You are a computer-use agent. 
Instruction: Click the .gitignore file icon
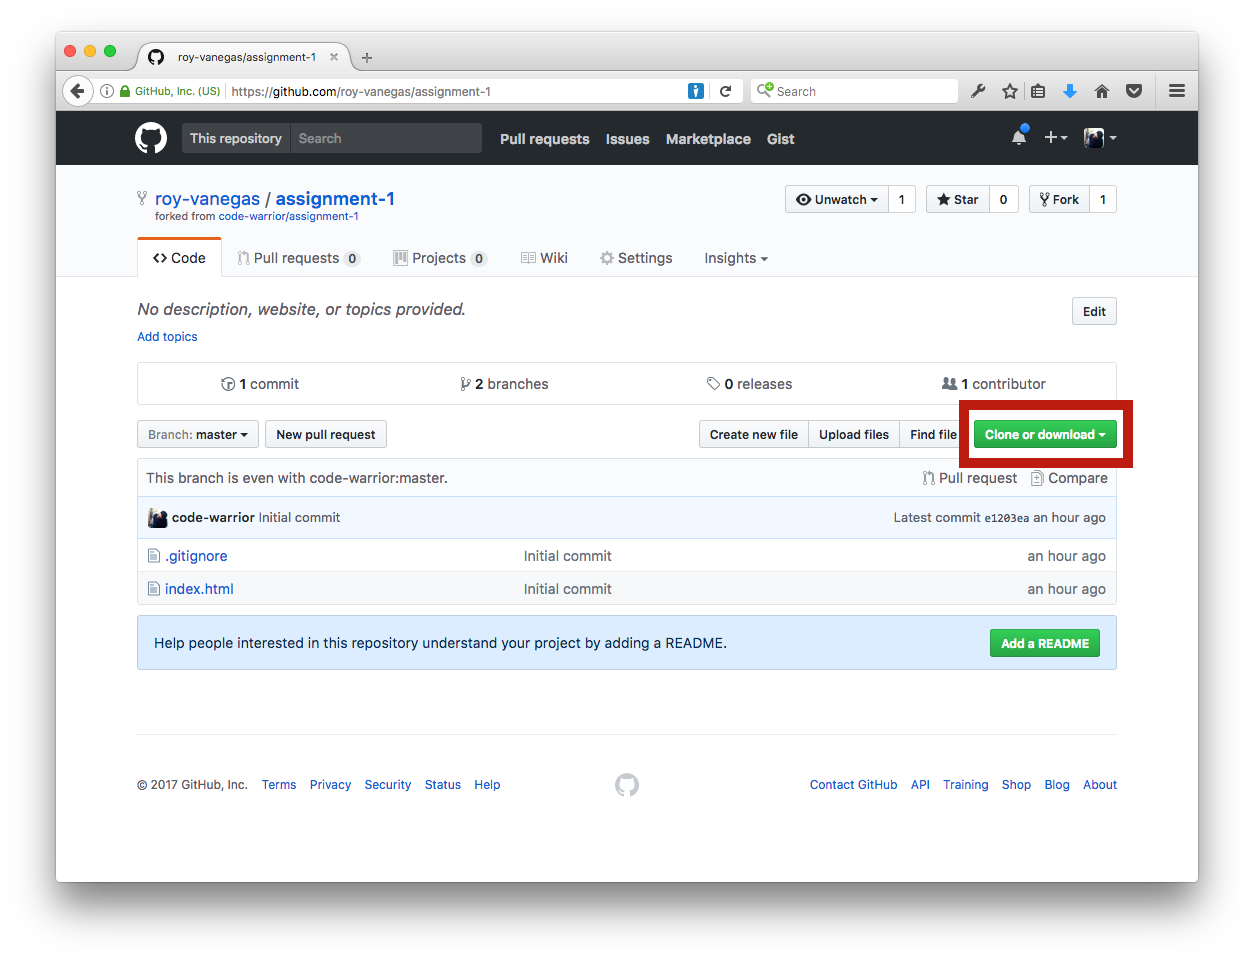click(x=154, y=556)
